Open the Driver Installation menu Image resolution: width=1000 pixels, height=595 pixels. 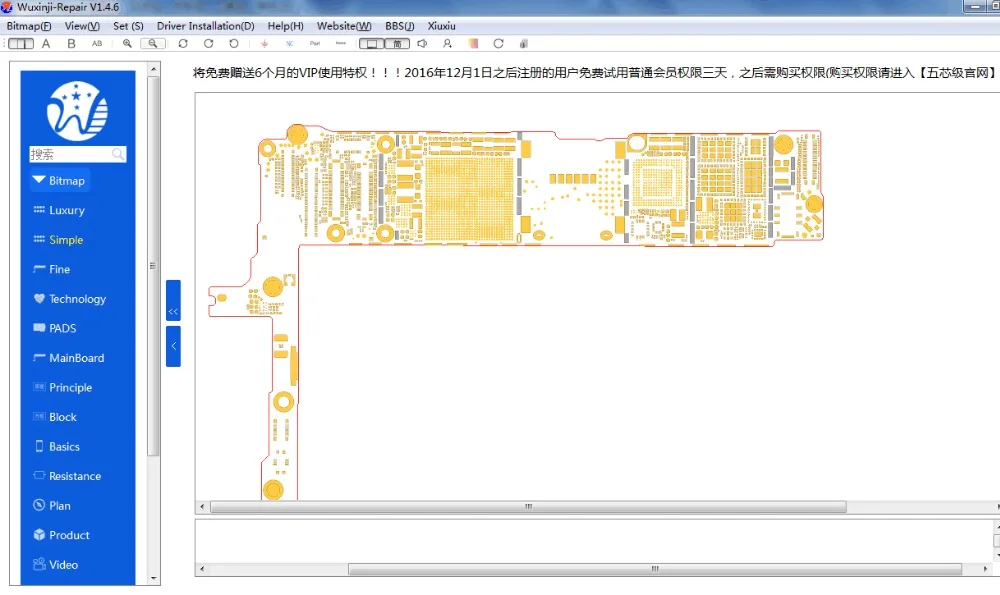click(x=205, y=26)
